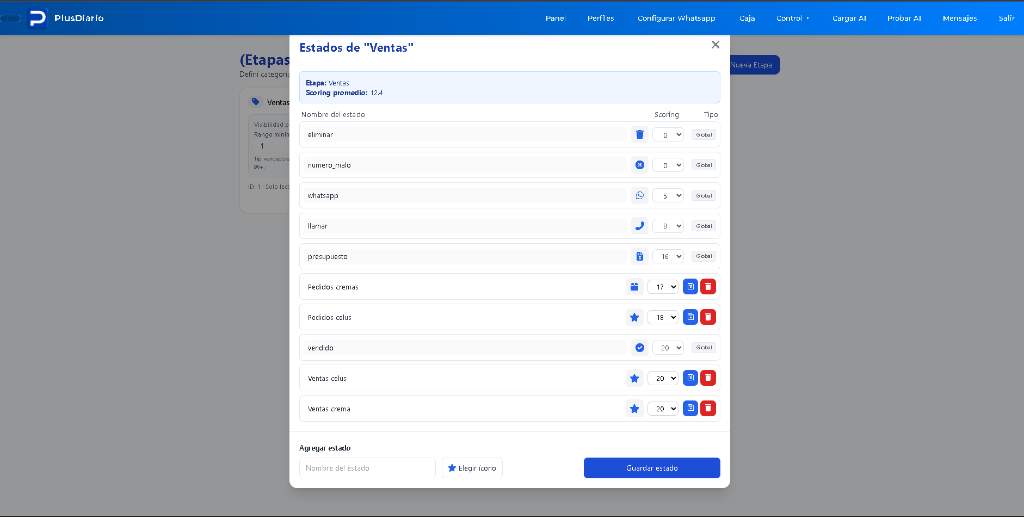This screenshot has width=1024, height=517.
Task: Click the Pedidos cremas name field
Action: [x=460, y=287]
